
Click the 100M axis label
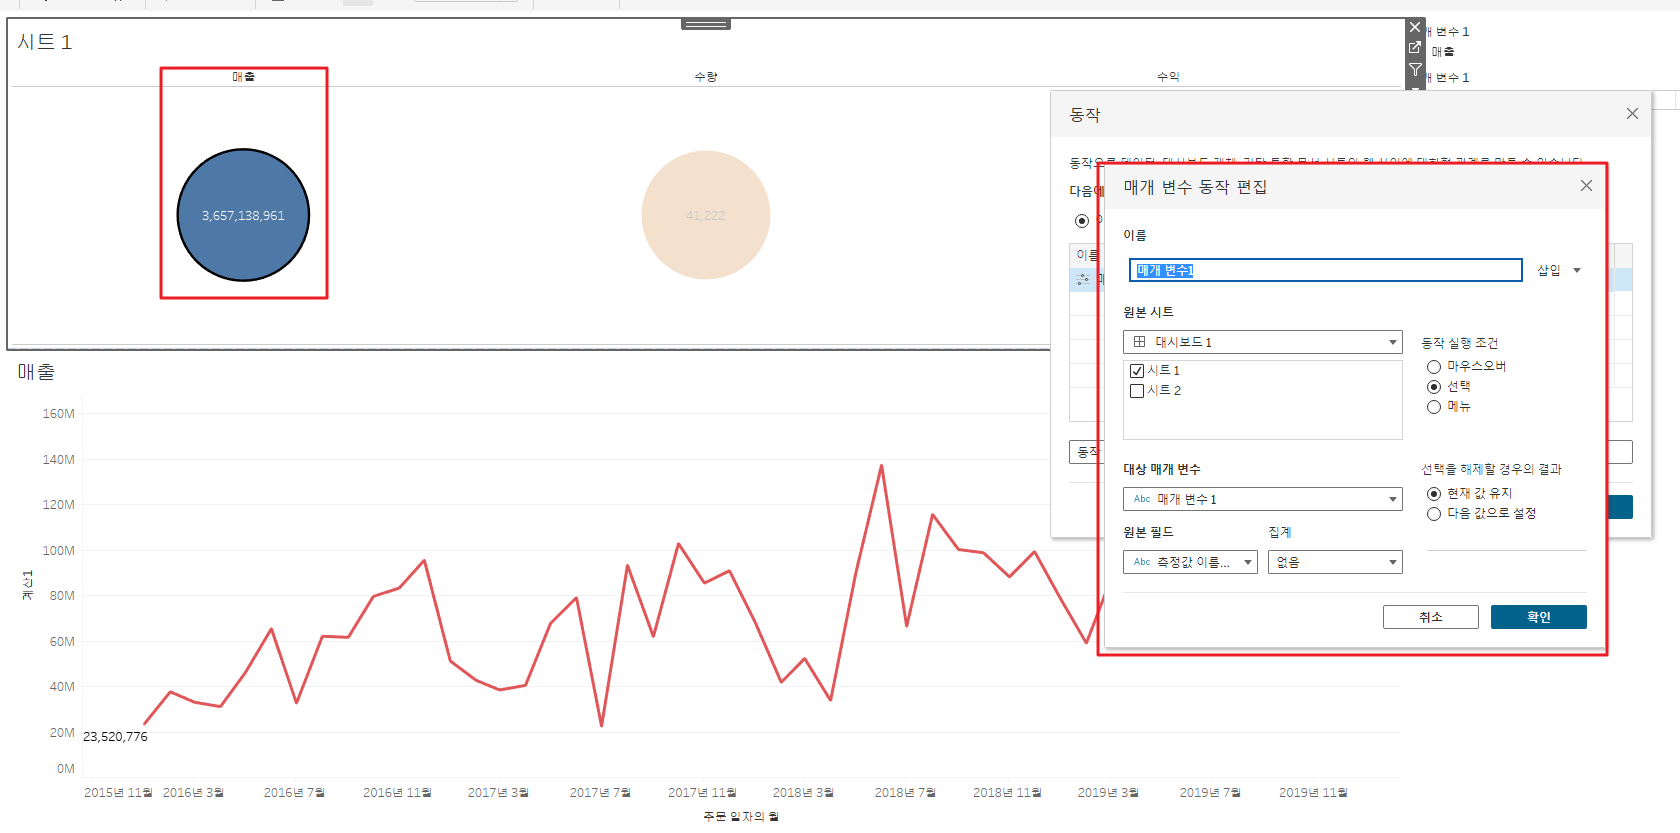click(59, 551)
